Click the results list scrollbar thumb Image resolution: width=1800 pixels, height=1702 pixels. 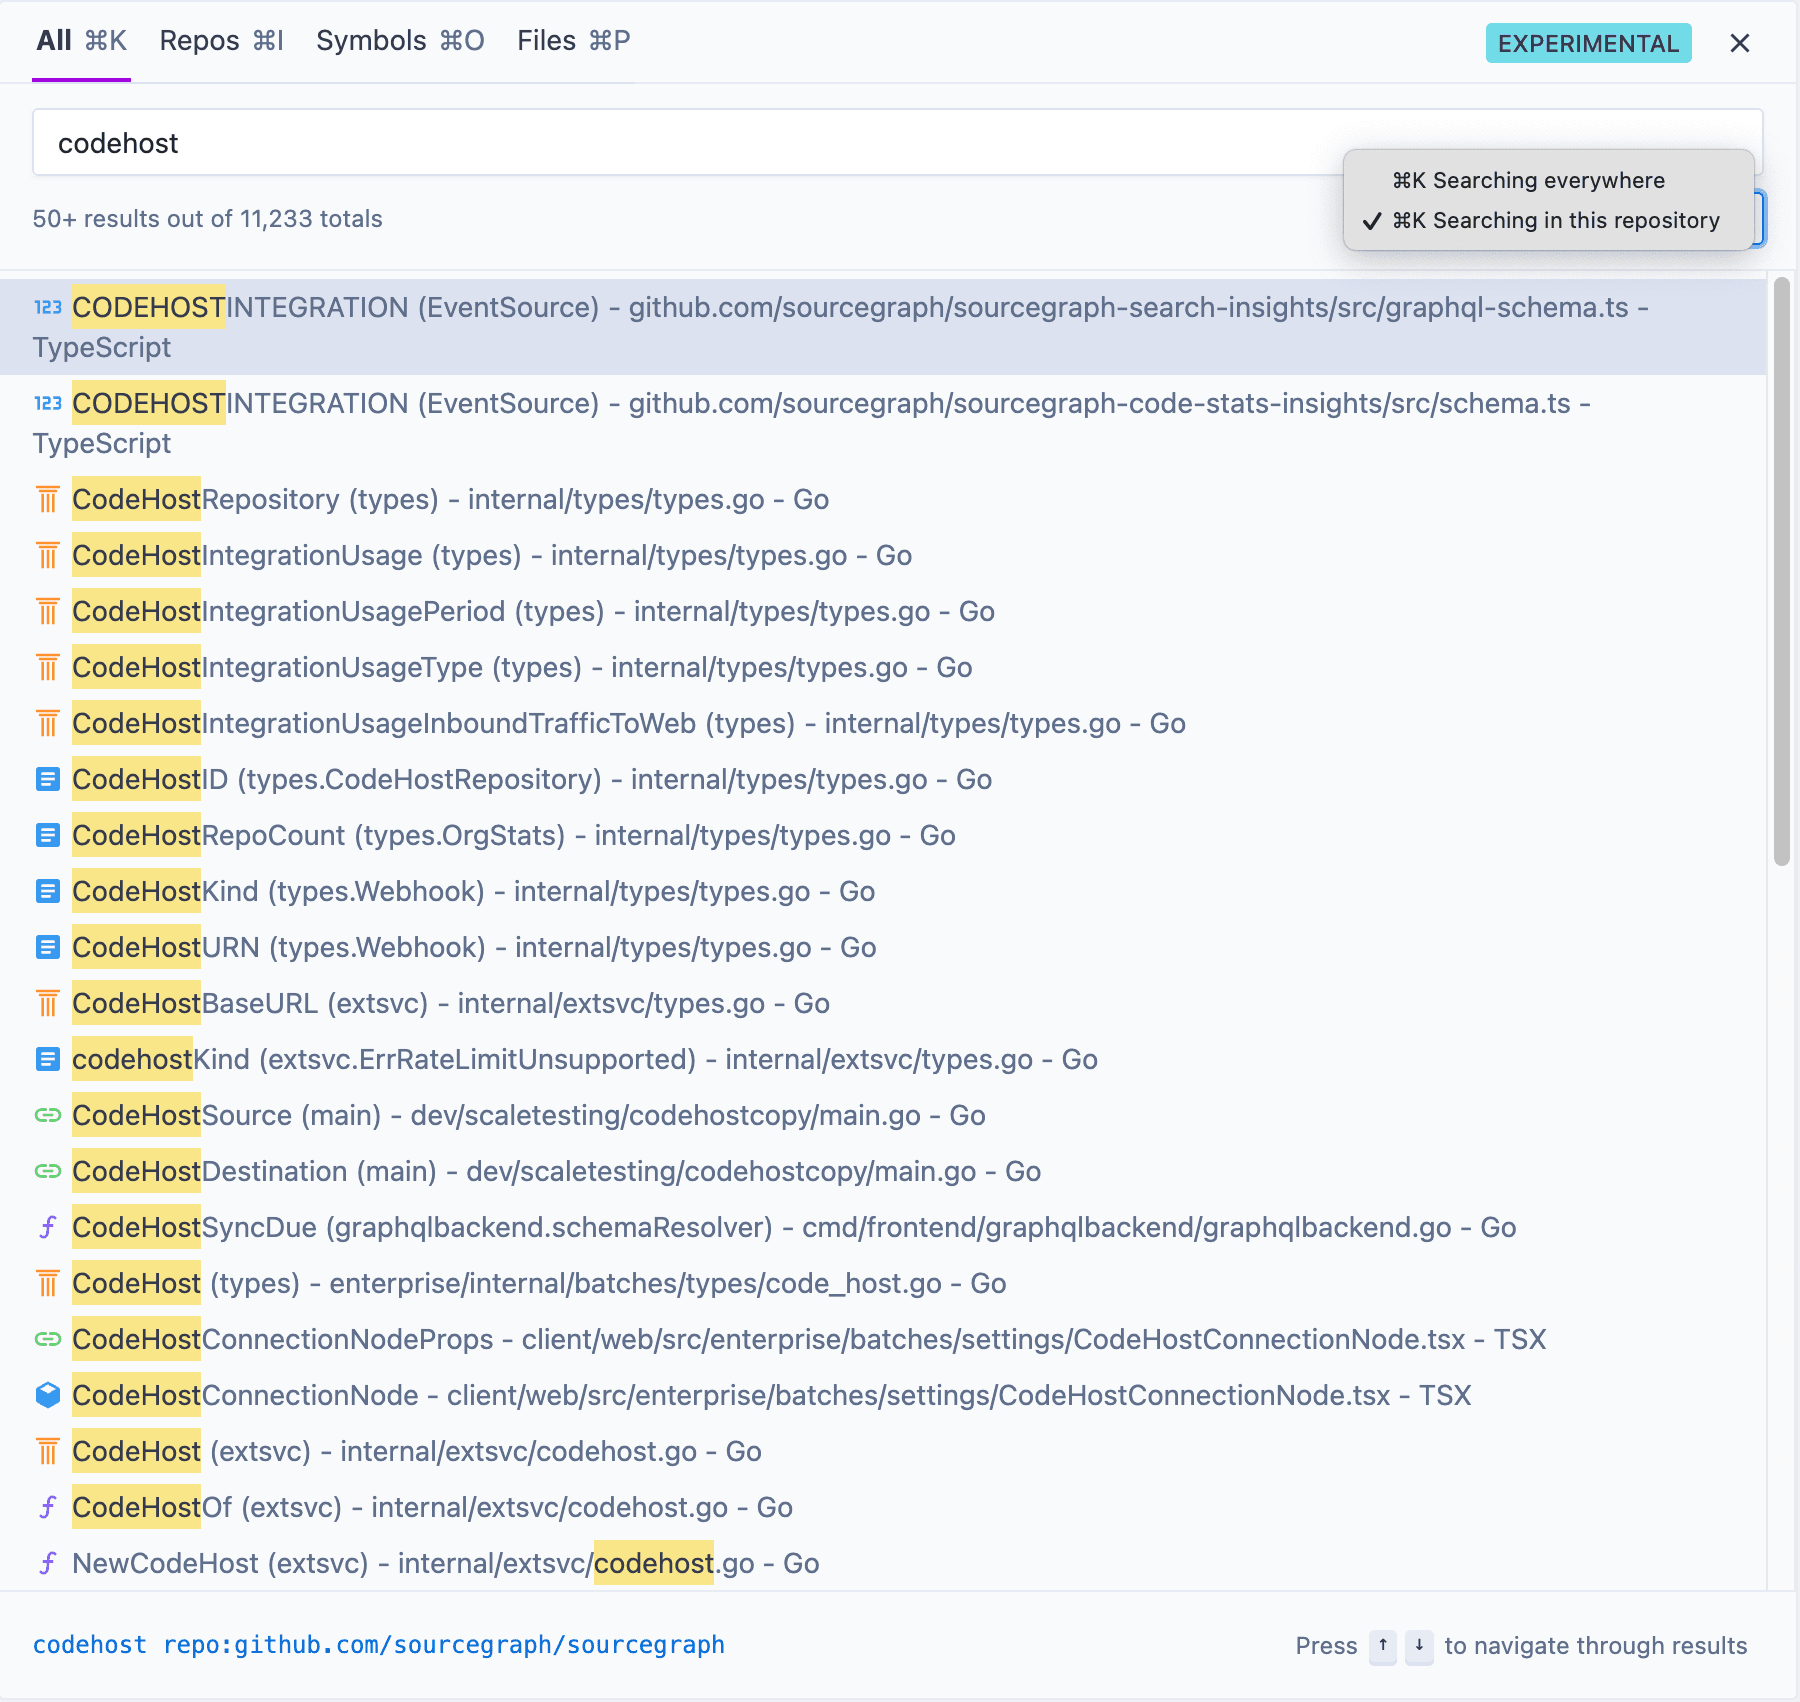pyautogui.click(x=1782, y=571)
